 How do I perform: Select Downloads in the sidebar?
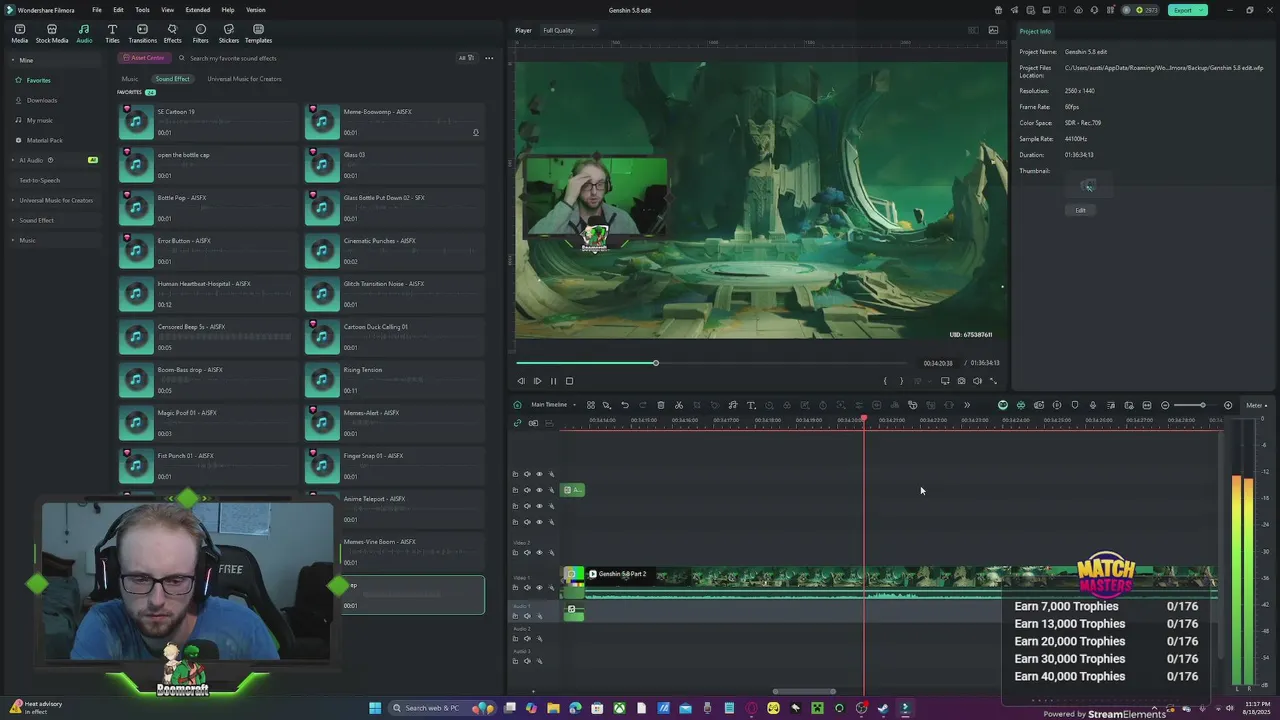(x=42, y=100)
